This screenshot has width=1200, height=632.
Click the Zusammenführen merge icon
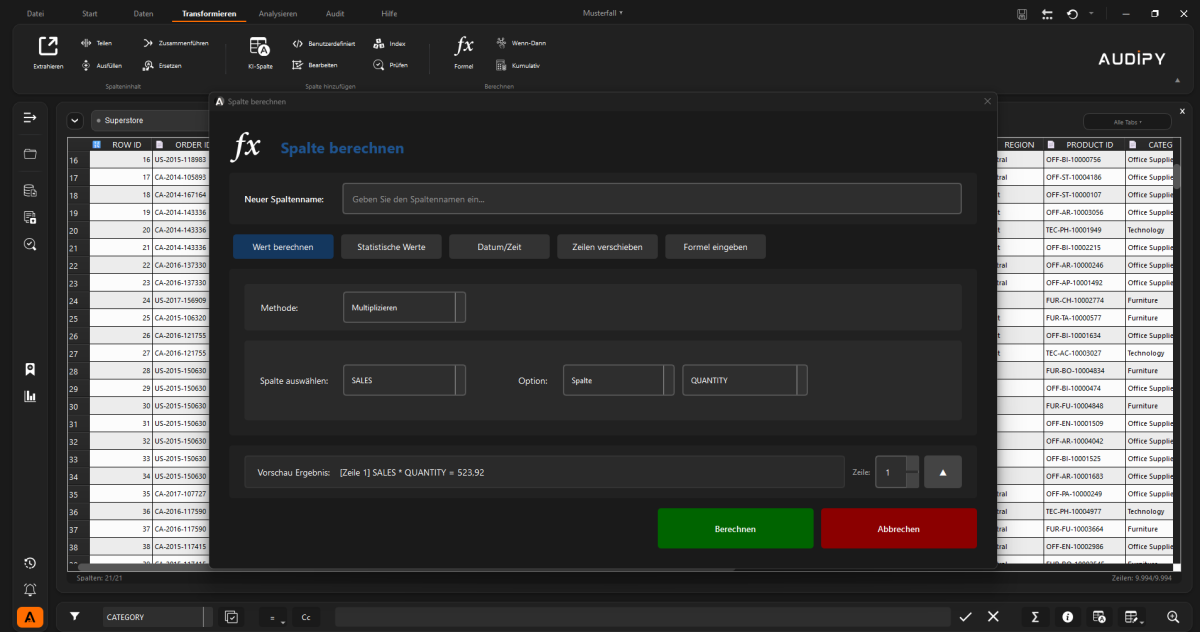pos(148,43)
